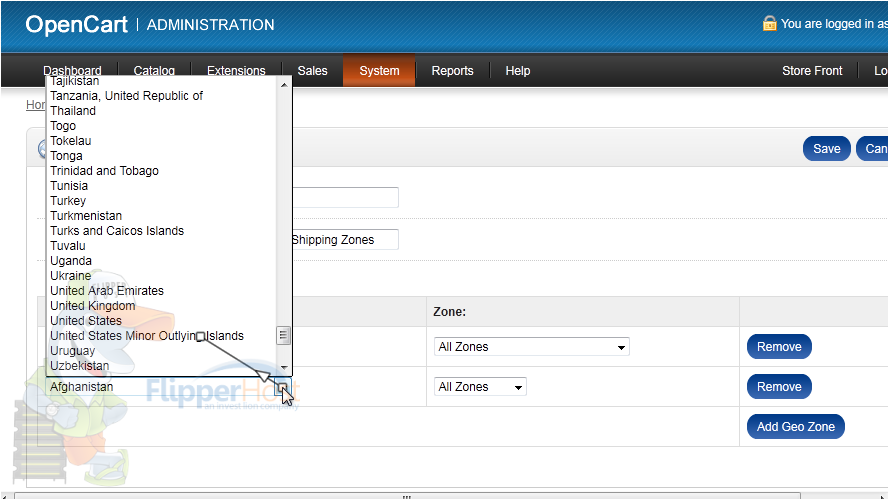
Task: Click the Afghanistan country dropdown arrow
Action: 283,387
